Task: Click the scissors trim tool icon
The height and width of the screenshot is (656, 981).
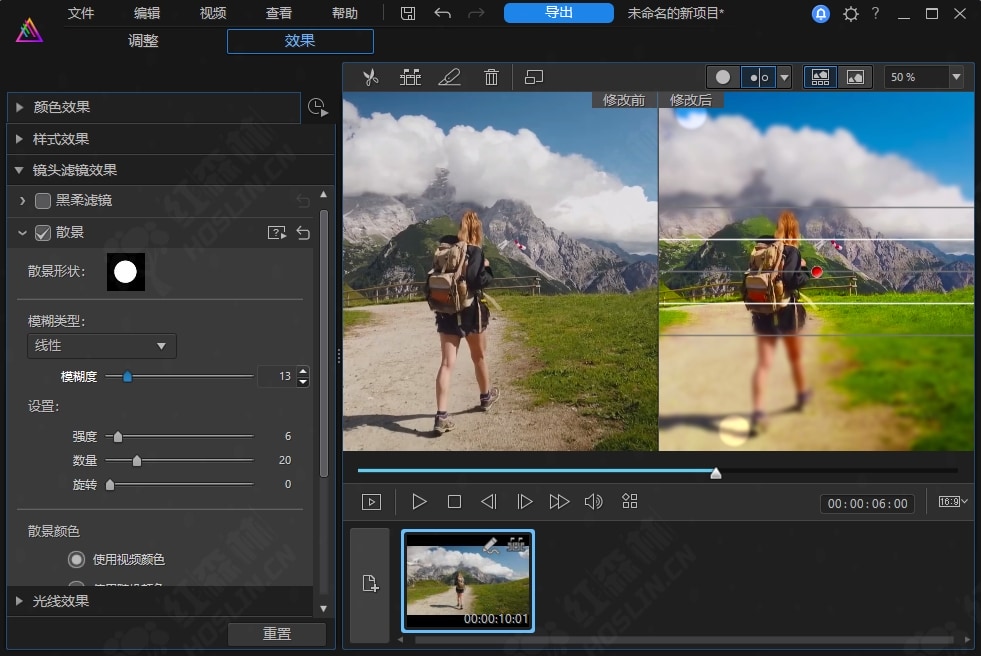Action: [370, 77]
